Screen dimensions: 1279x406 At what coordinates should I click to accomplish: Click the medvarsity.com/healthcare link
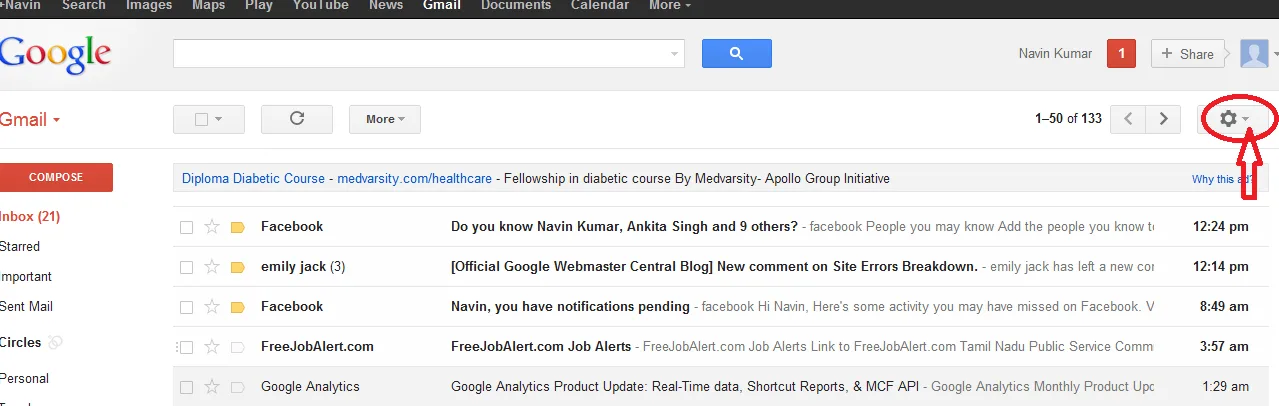414,179
